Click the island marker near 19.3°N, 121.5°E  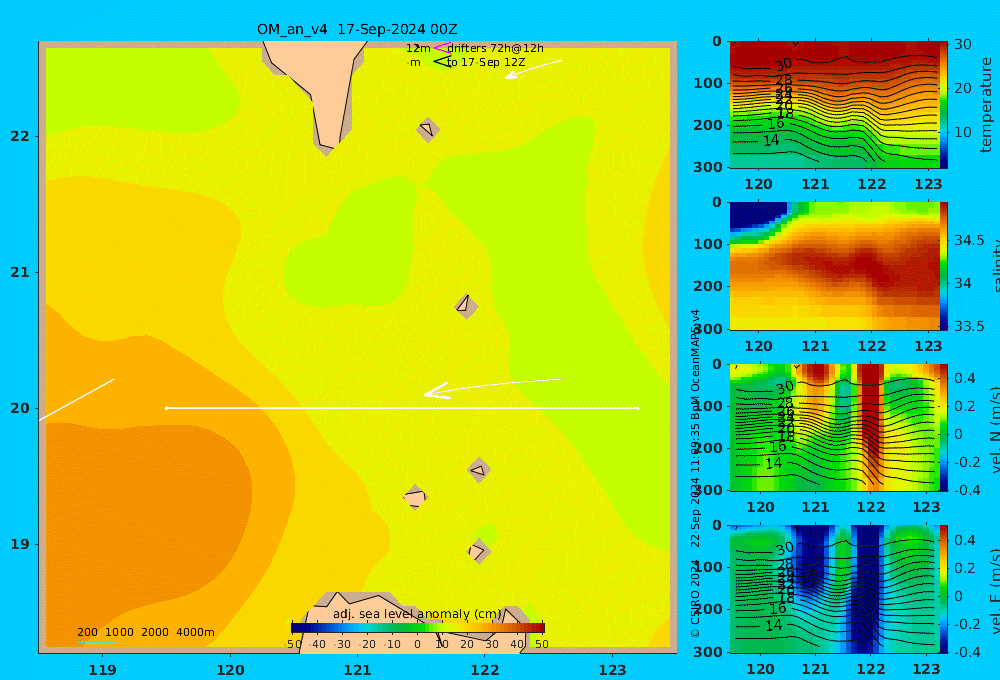point(415,497)
